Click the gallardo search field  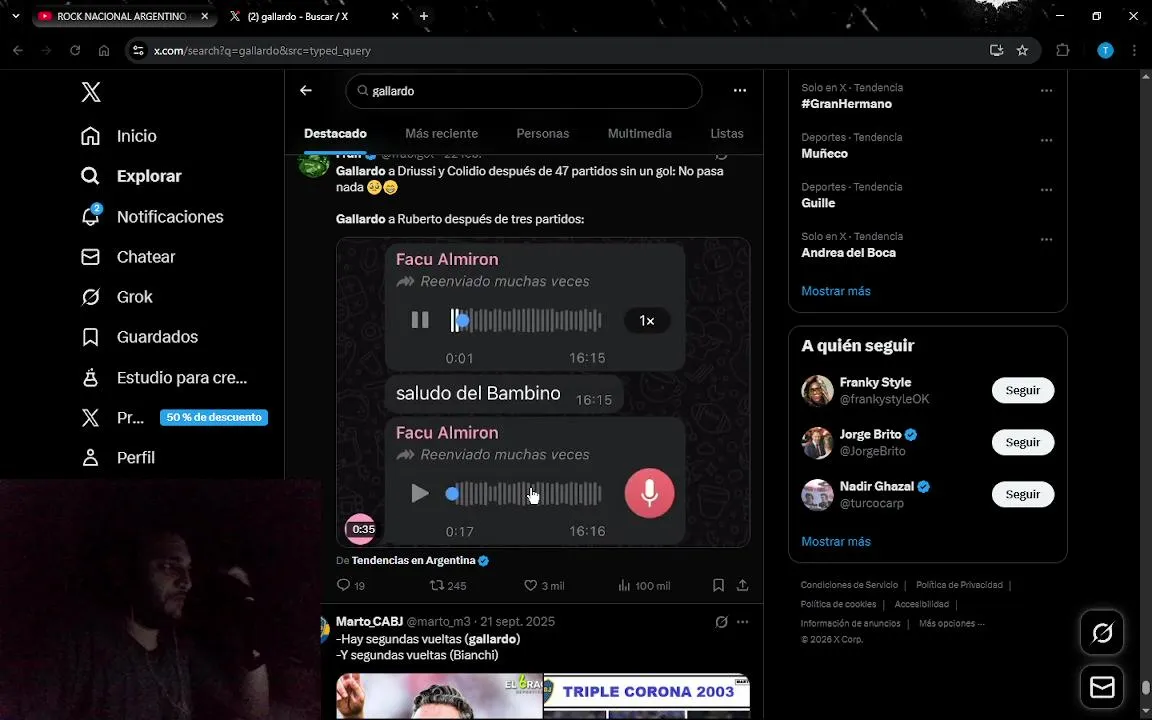[x=523, y=91]
